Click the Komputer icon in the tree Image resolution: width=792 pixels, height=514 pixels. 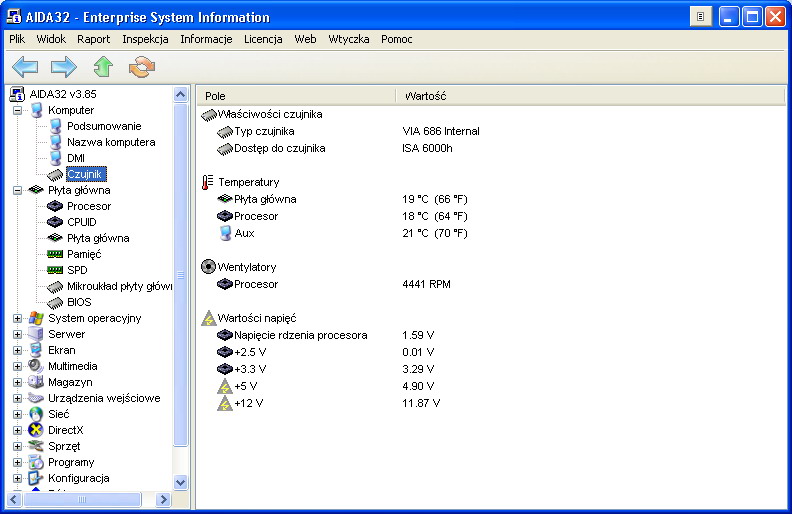pos(36,110)
